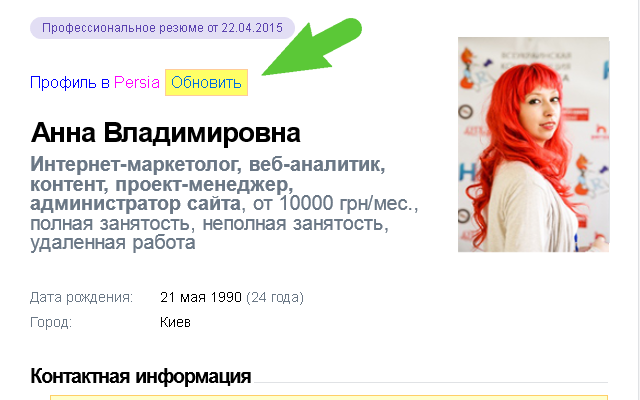Click the Киев city value
The height and width of the screenshot is (400, 640).
(x=175, y=322)
